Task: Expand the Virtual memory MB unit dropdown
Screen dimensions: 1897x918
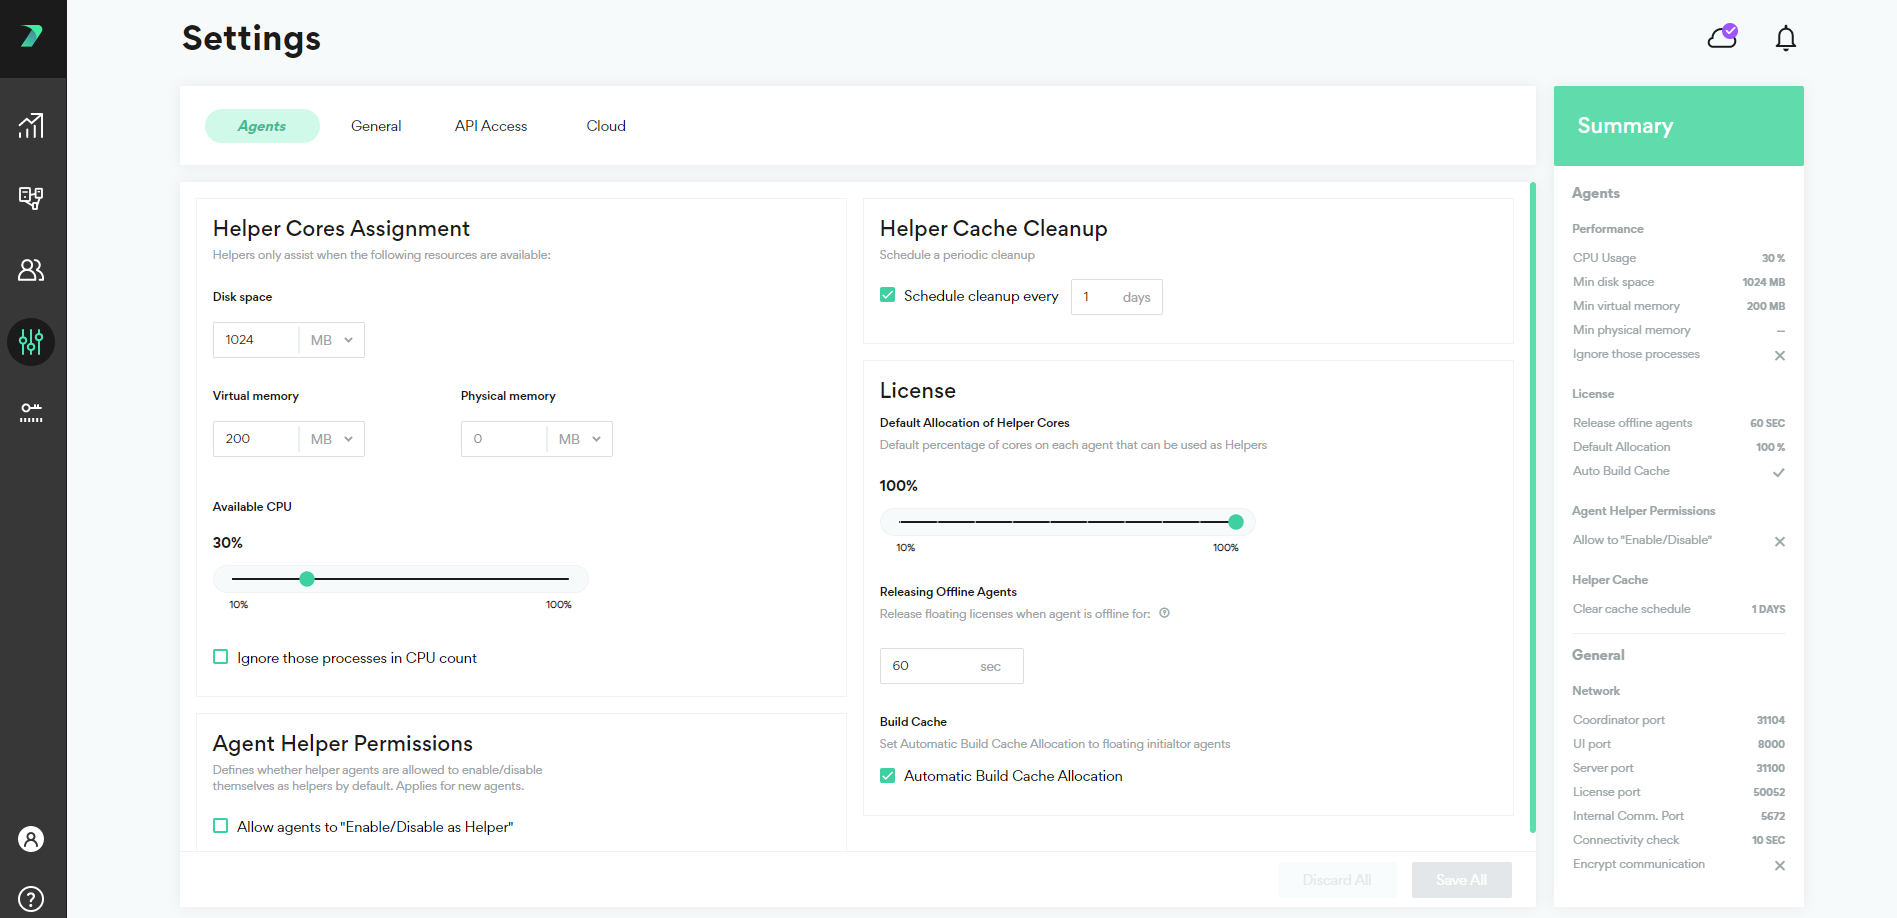Action: (x=331, y=439)
